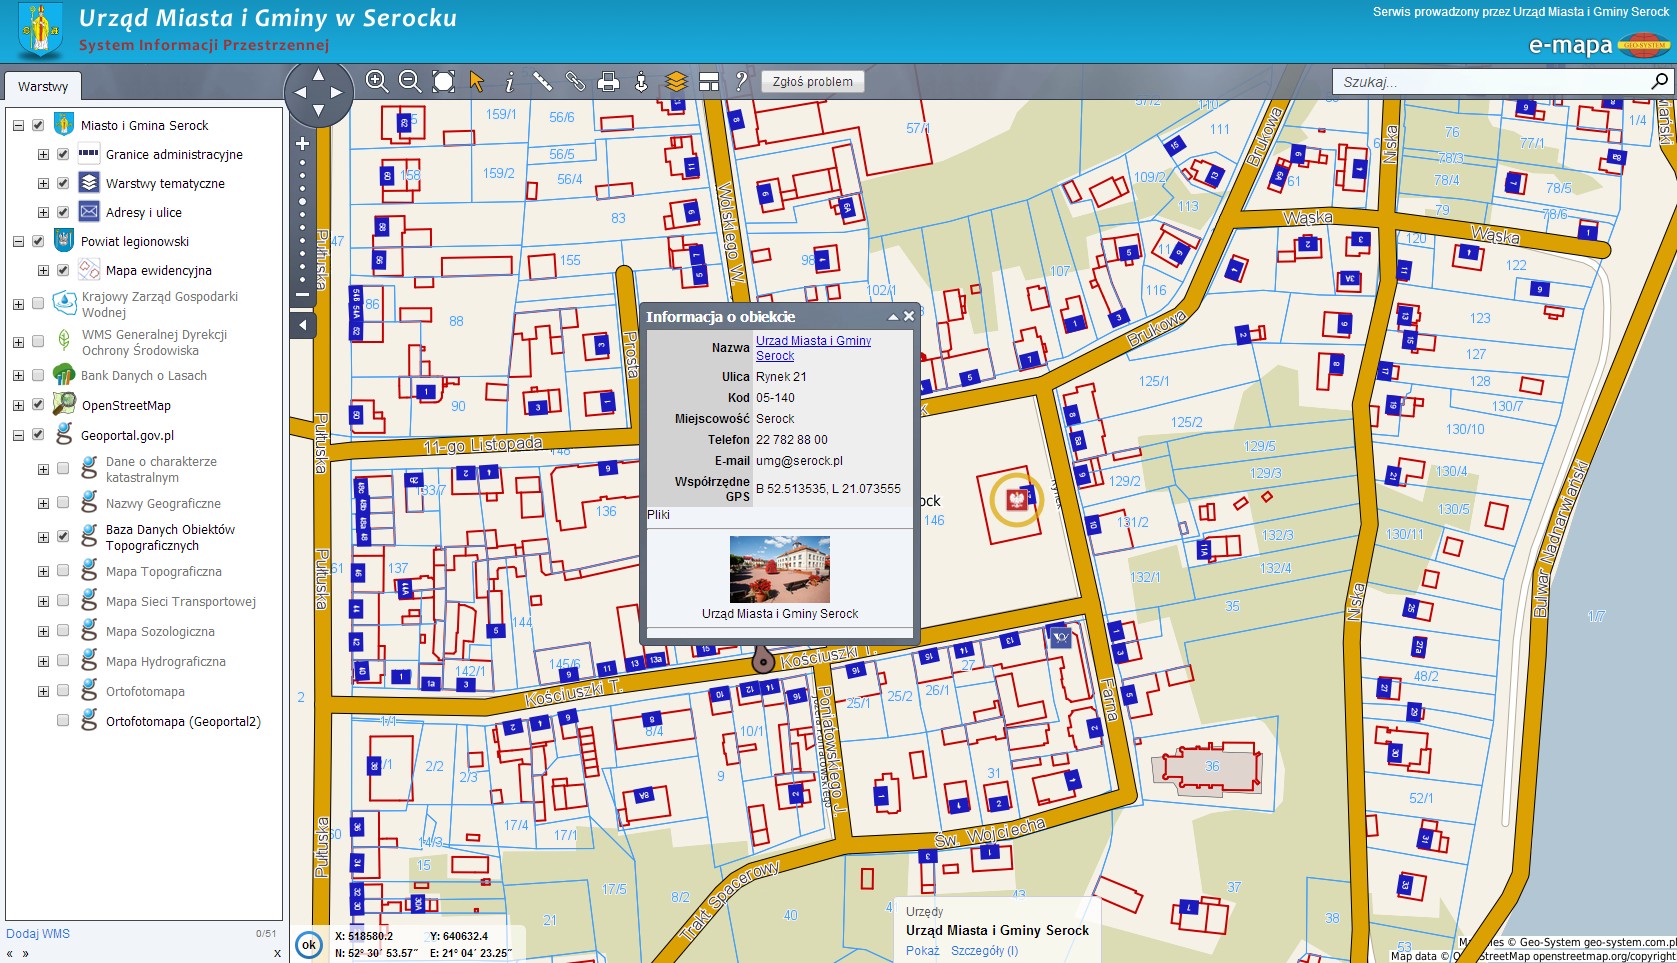Open the 'Warstwy' tab
Screen dimensions: 1677x963
coord(43,86)
